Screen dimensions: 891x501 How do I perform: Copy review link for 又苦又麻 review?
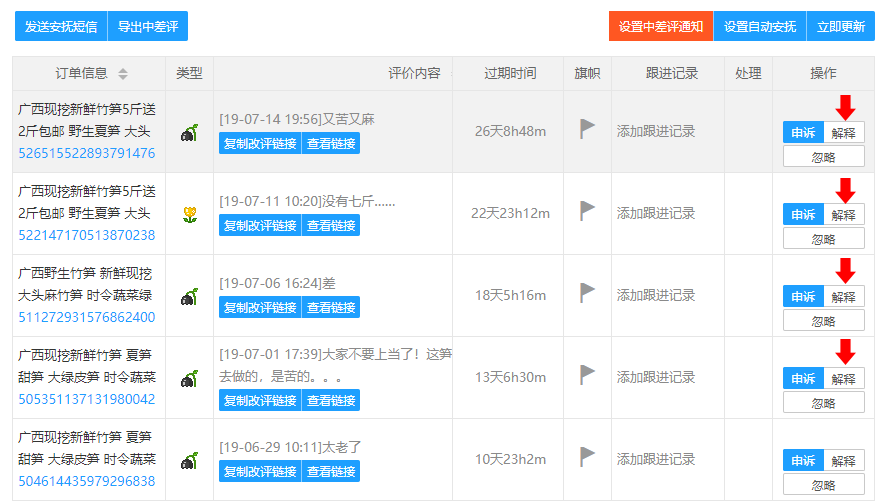pyautogui.click(x=260, y=143)
